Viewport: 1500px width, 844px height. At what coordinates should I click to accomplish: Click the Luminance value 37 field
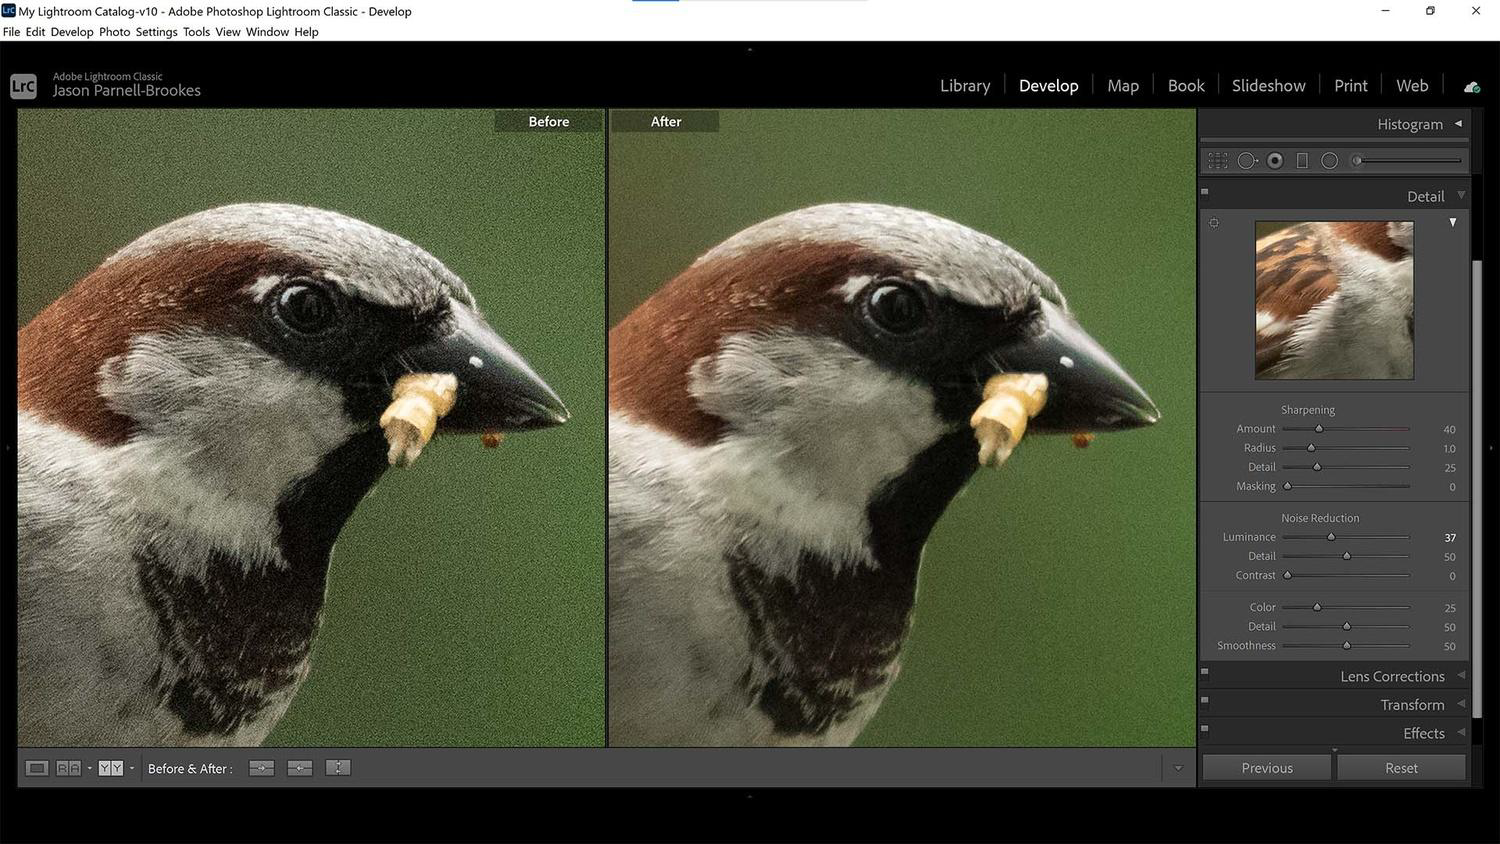pyautogui.click(x=1449, y=538)
